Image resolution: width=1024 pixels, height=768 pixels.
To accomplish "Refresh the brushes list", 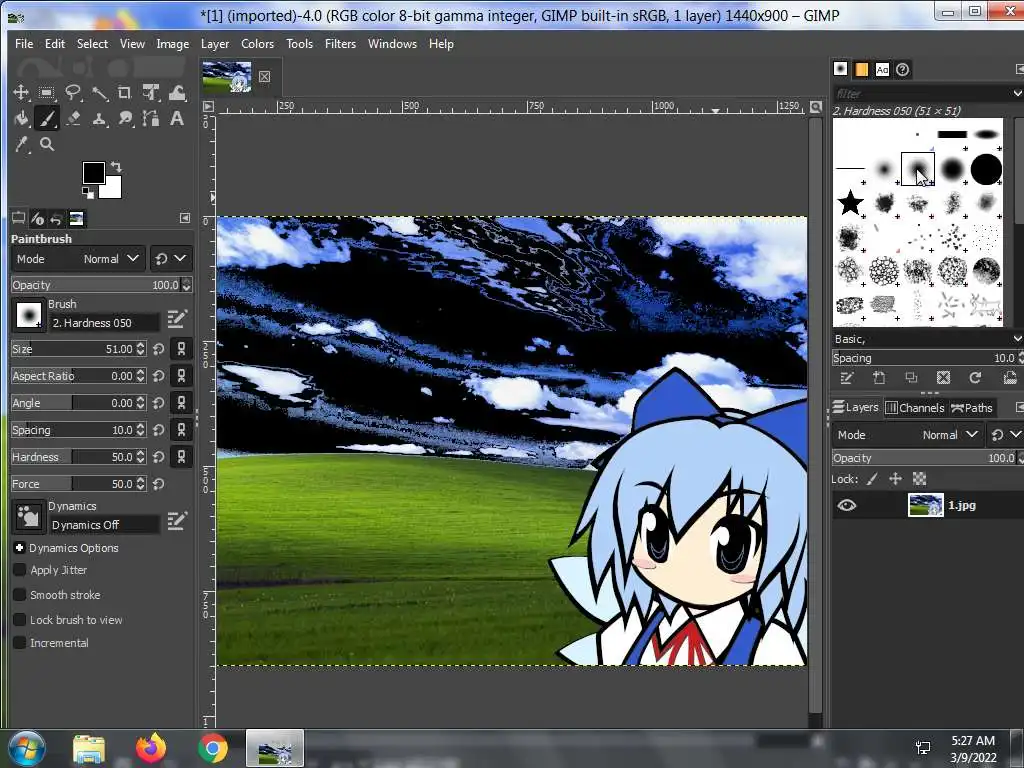I will coord(975,377).
